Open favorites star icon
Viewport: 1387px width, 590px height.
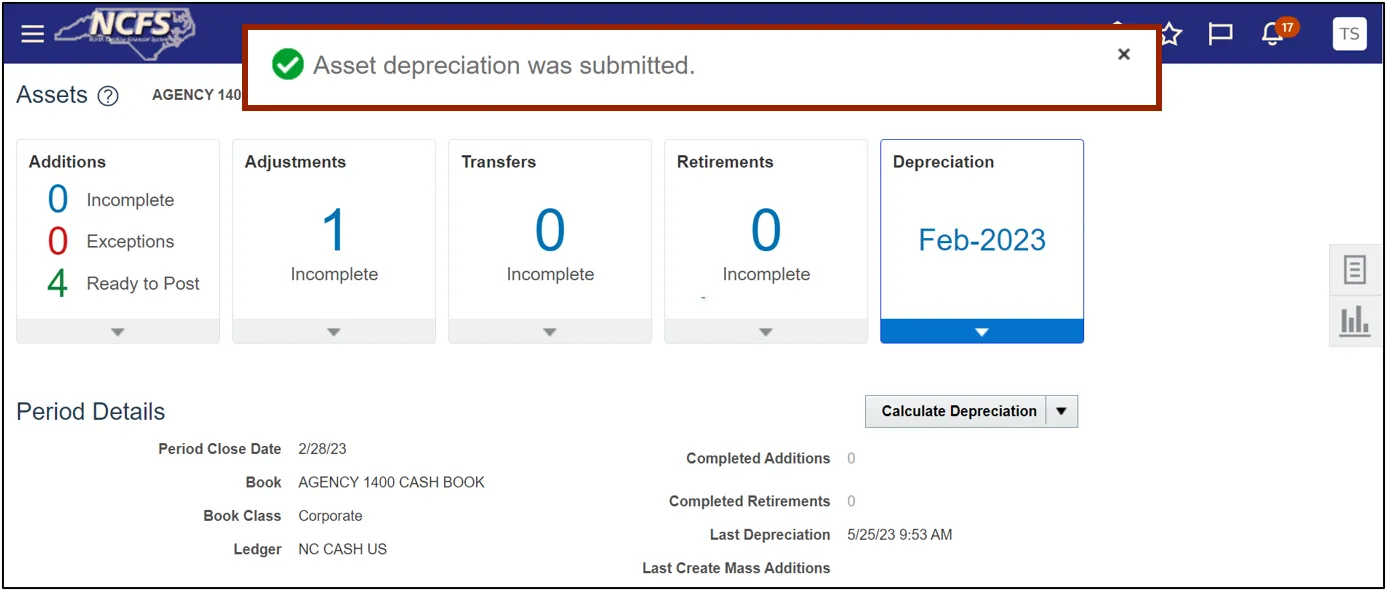[x=1170, y=34]
